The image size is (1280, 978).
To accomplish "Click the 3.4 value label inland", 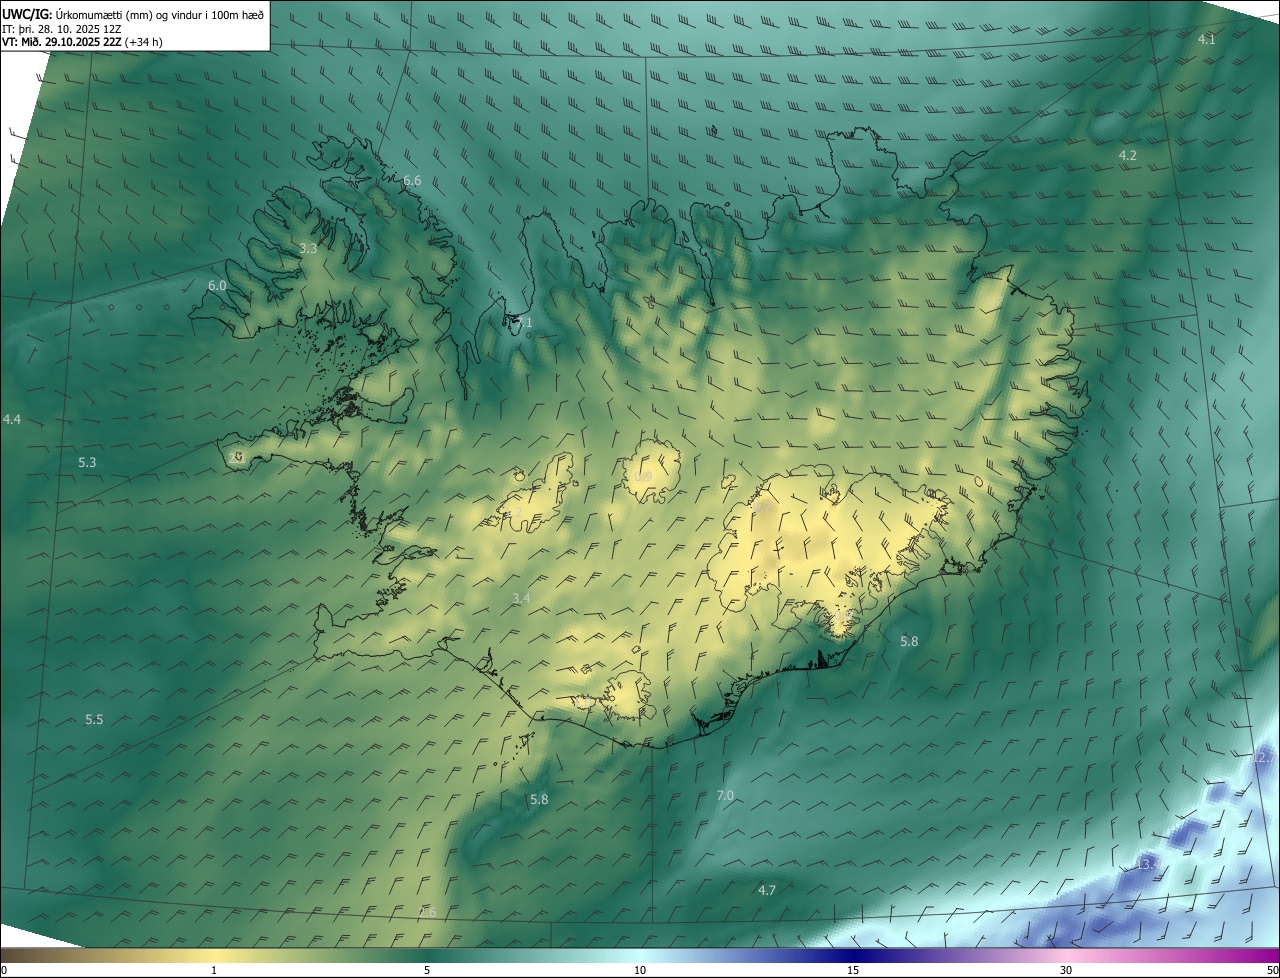I will [x=521, y=598].
